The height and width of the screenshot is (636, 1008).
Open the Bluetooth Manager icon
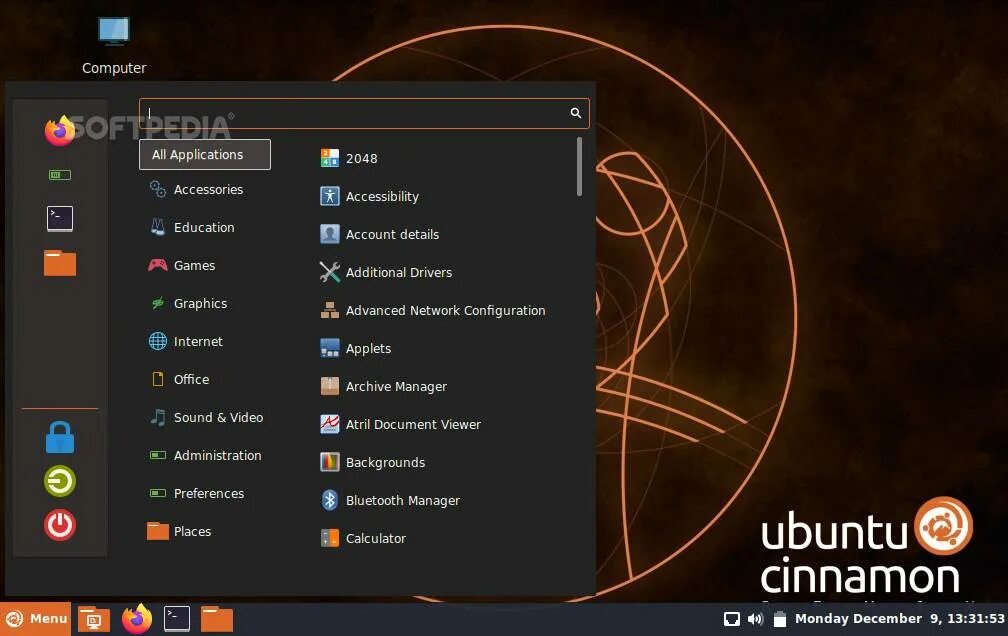click(x=330, y=500)
